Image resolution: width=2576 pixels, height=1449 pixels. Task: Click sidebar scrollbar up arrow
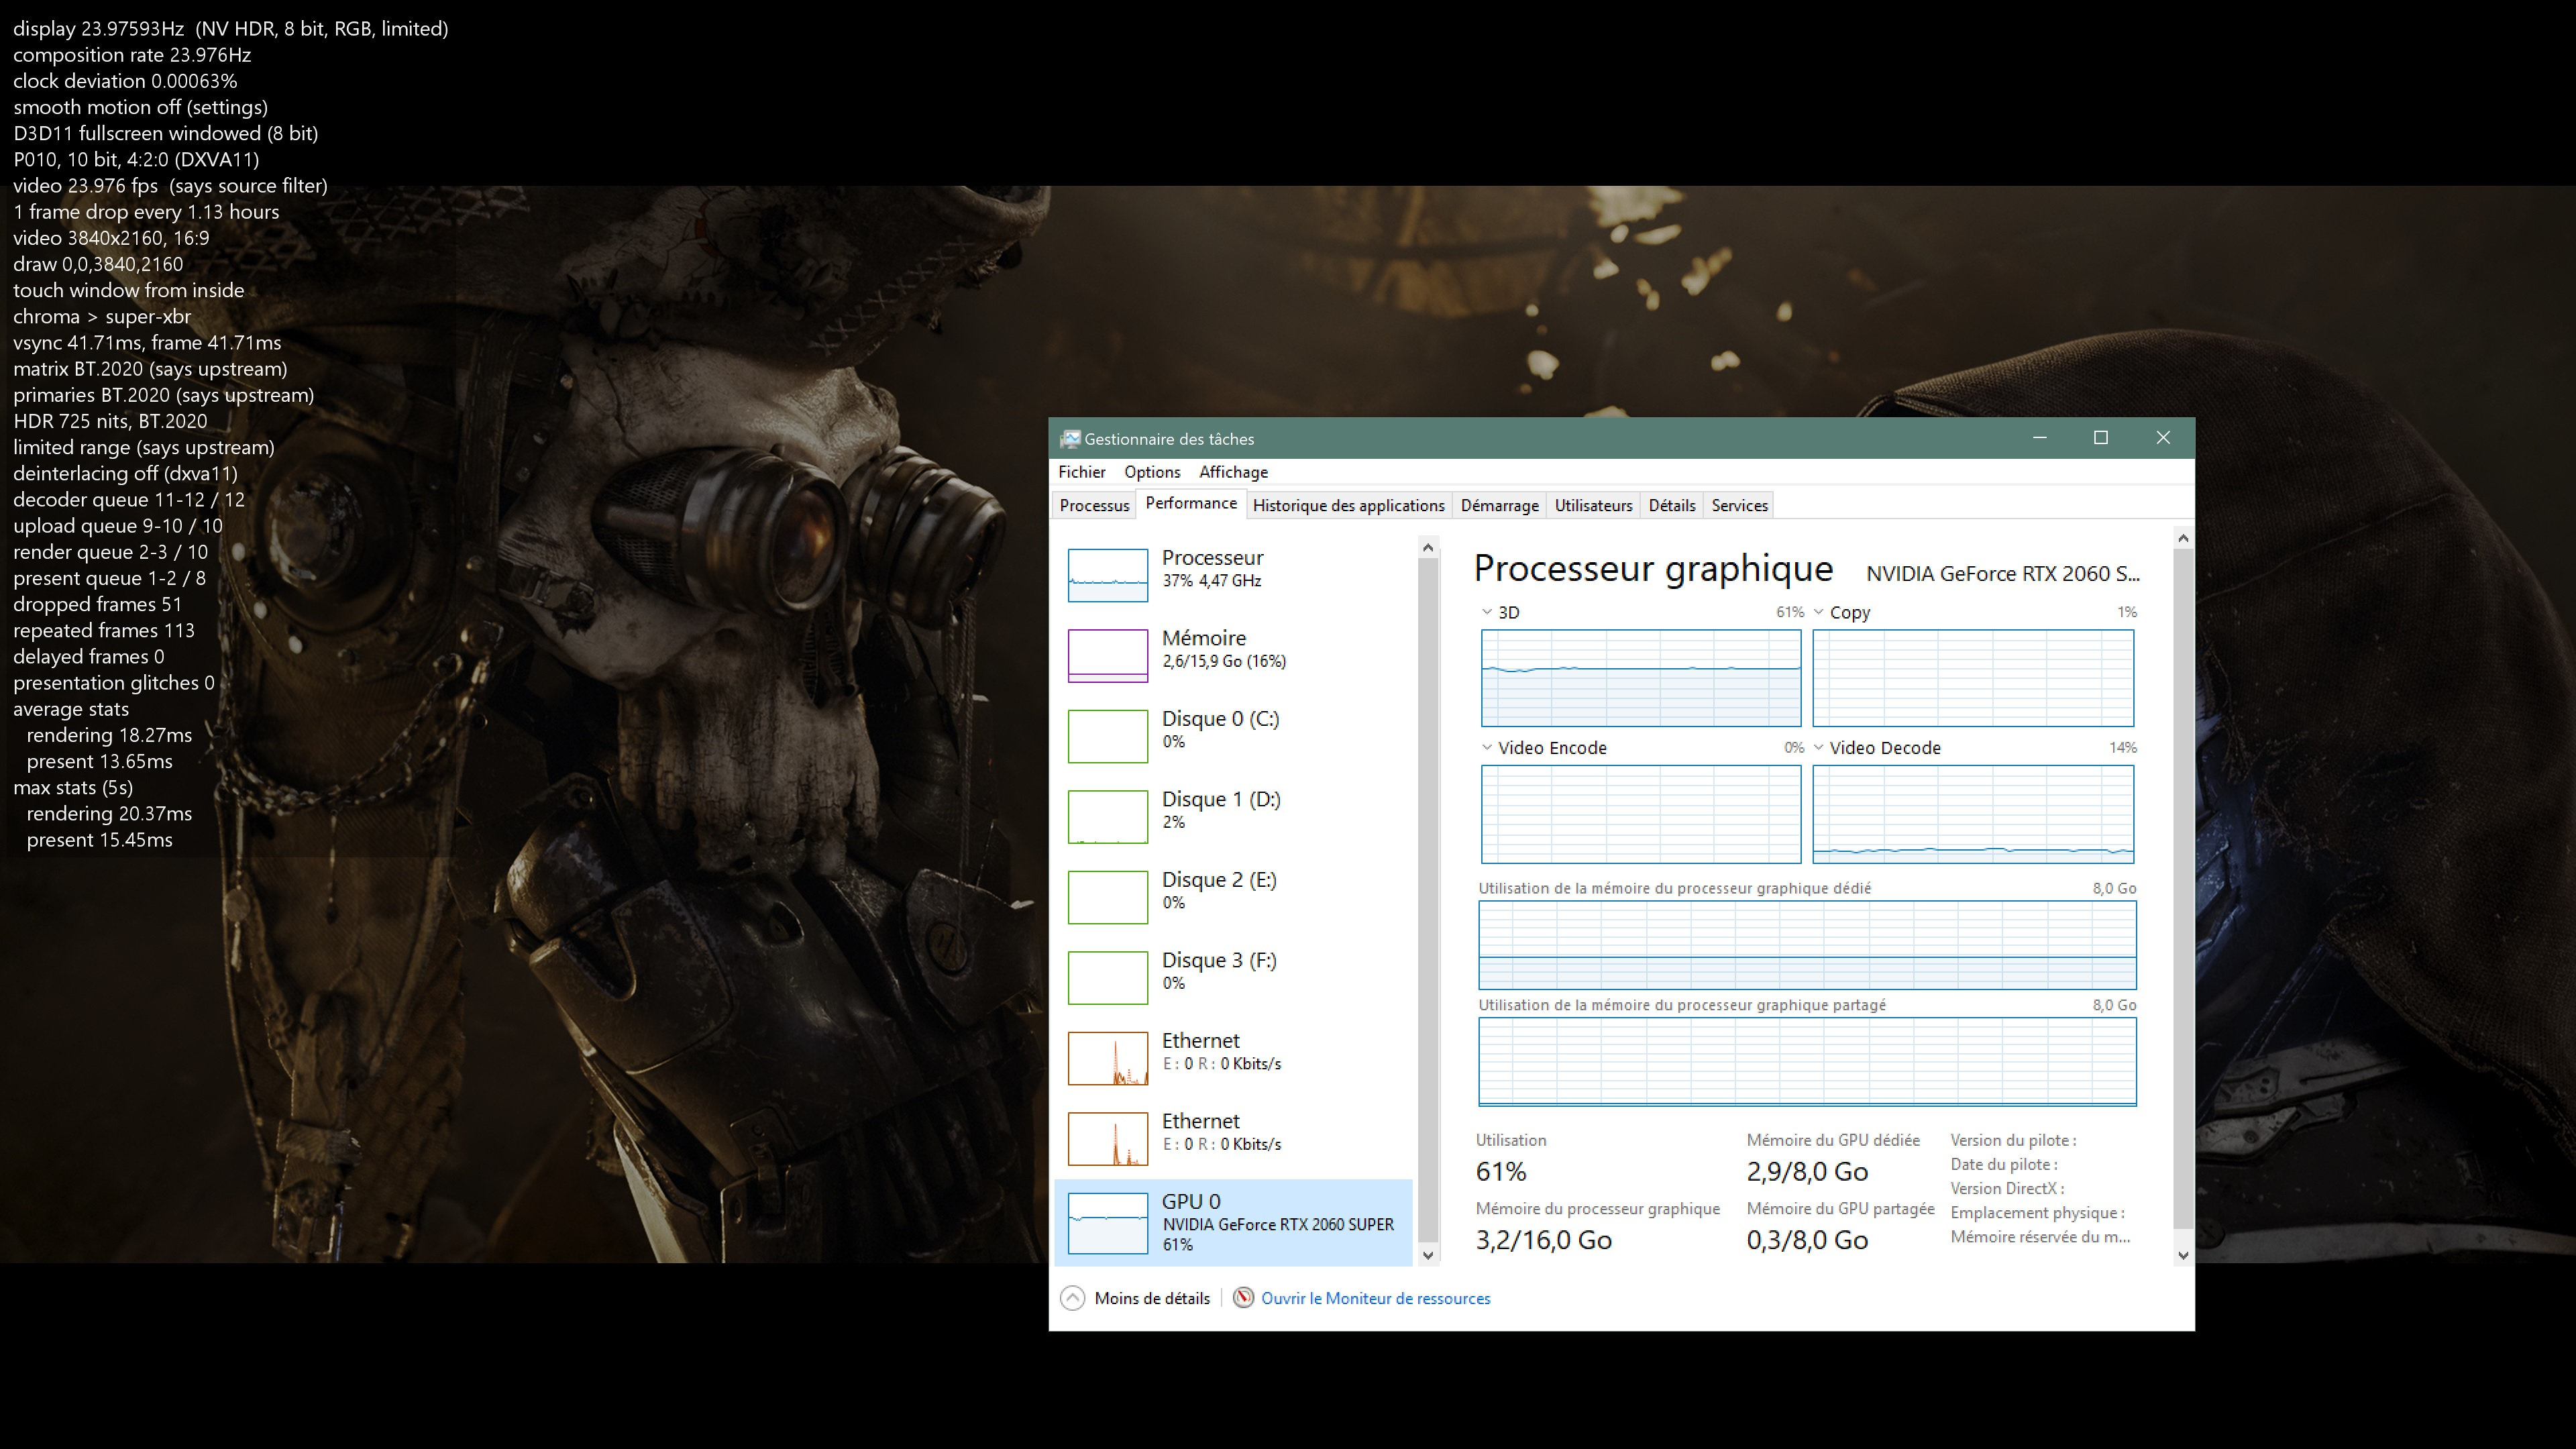tap(1428, 547)
